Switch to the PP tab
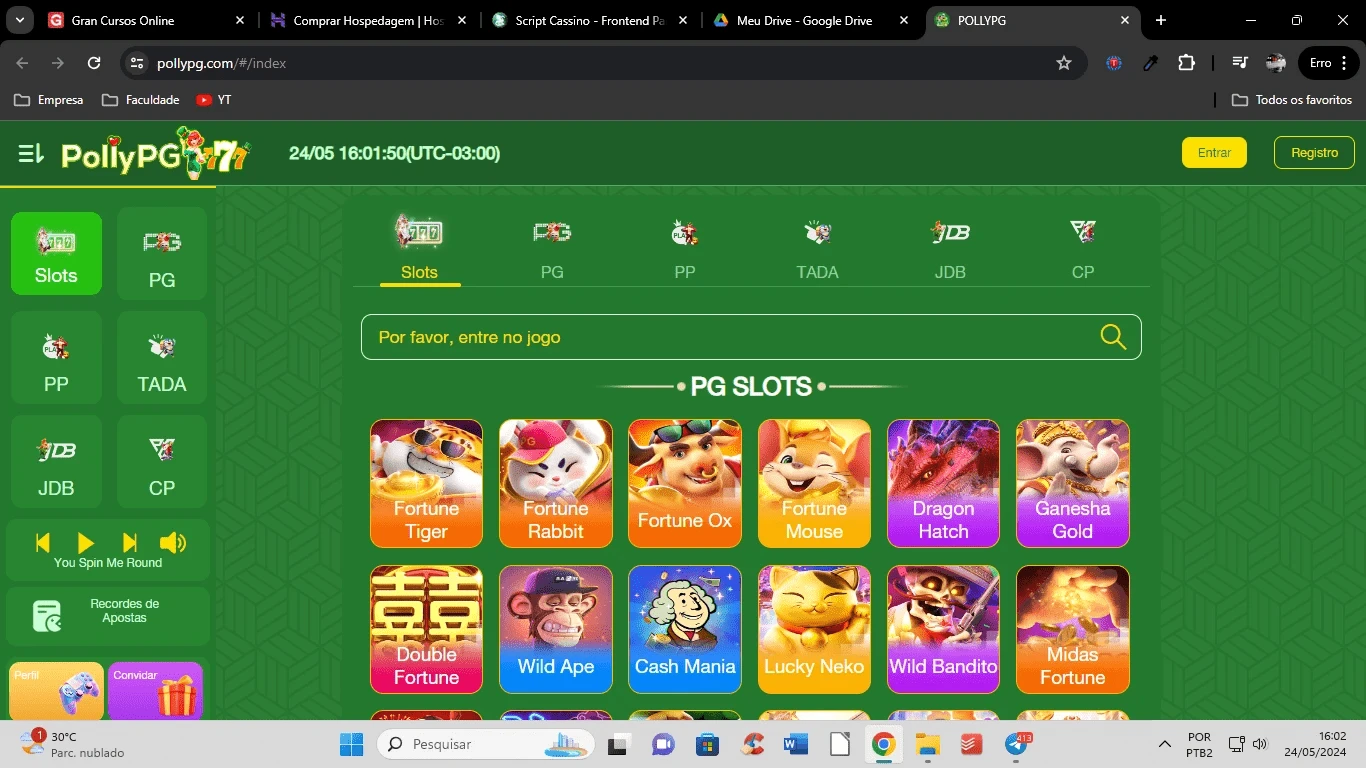 [x=684, y=248]
